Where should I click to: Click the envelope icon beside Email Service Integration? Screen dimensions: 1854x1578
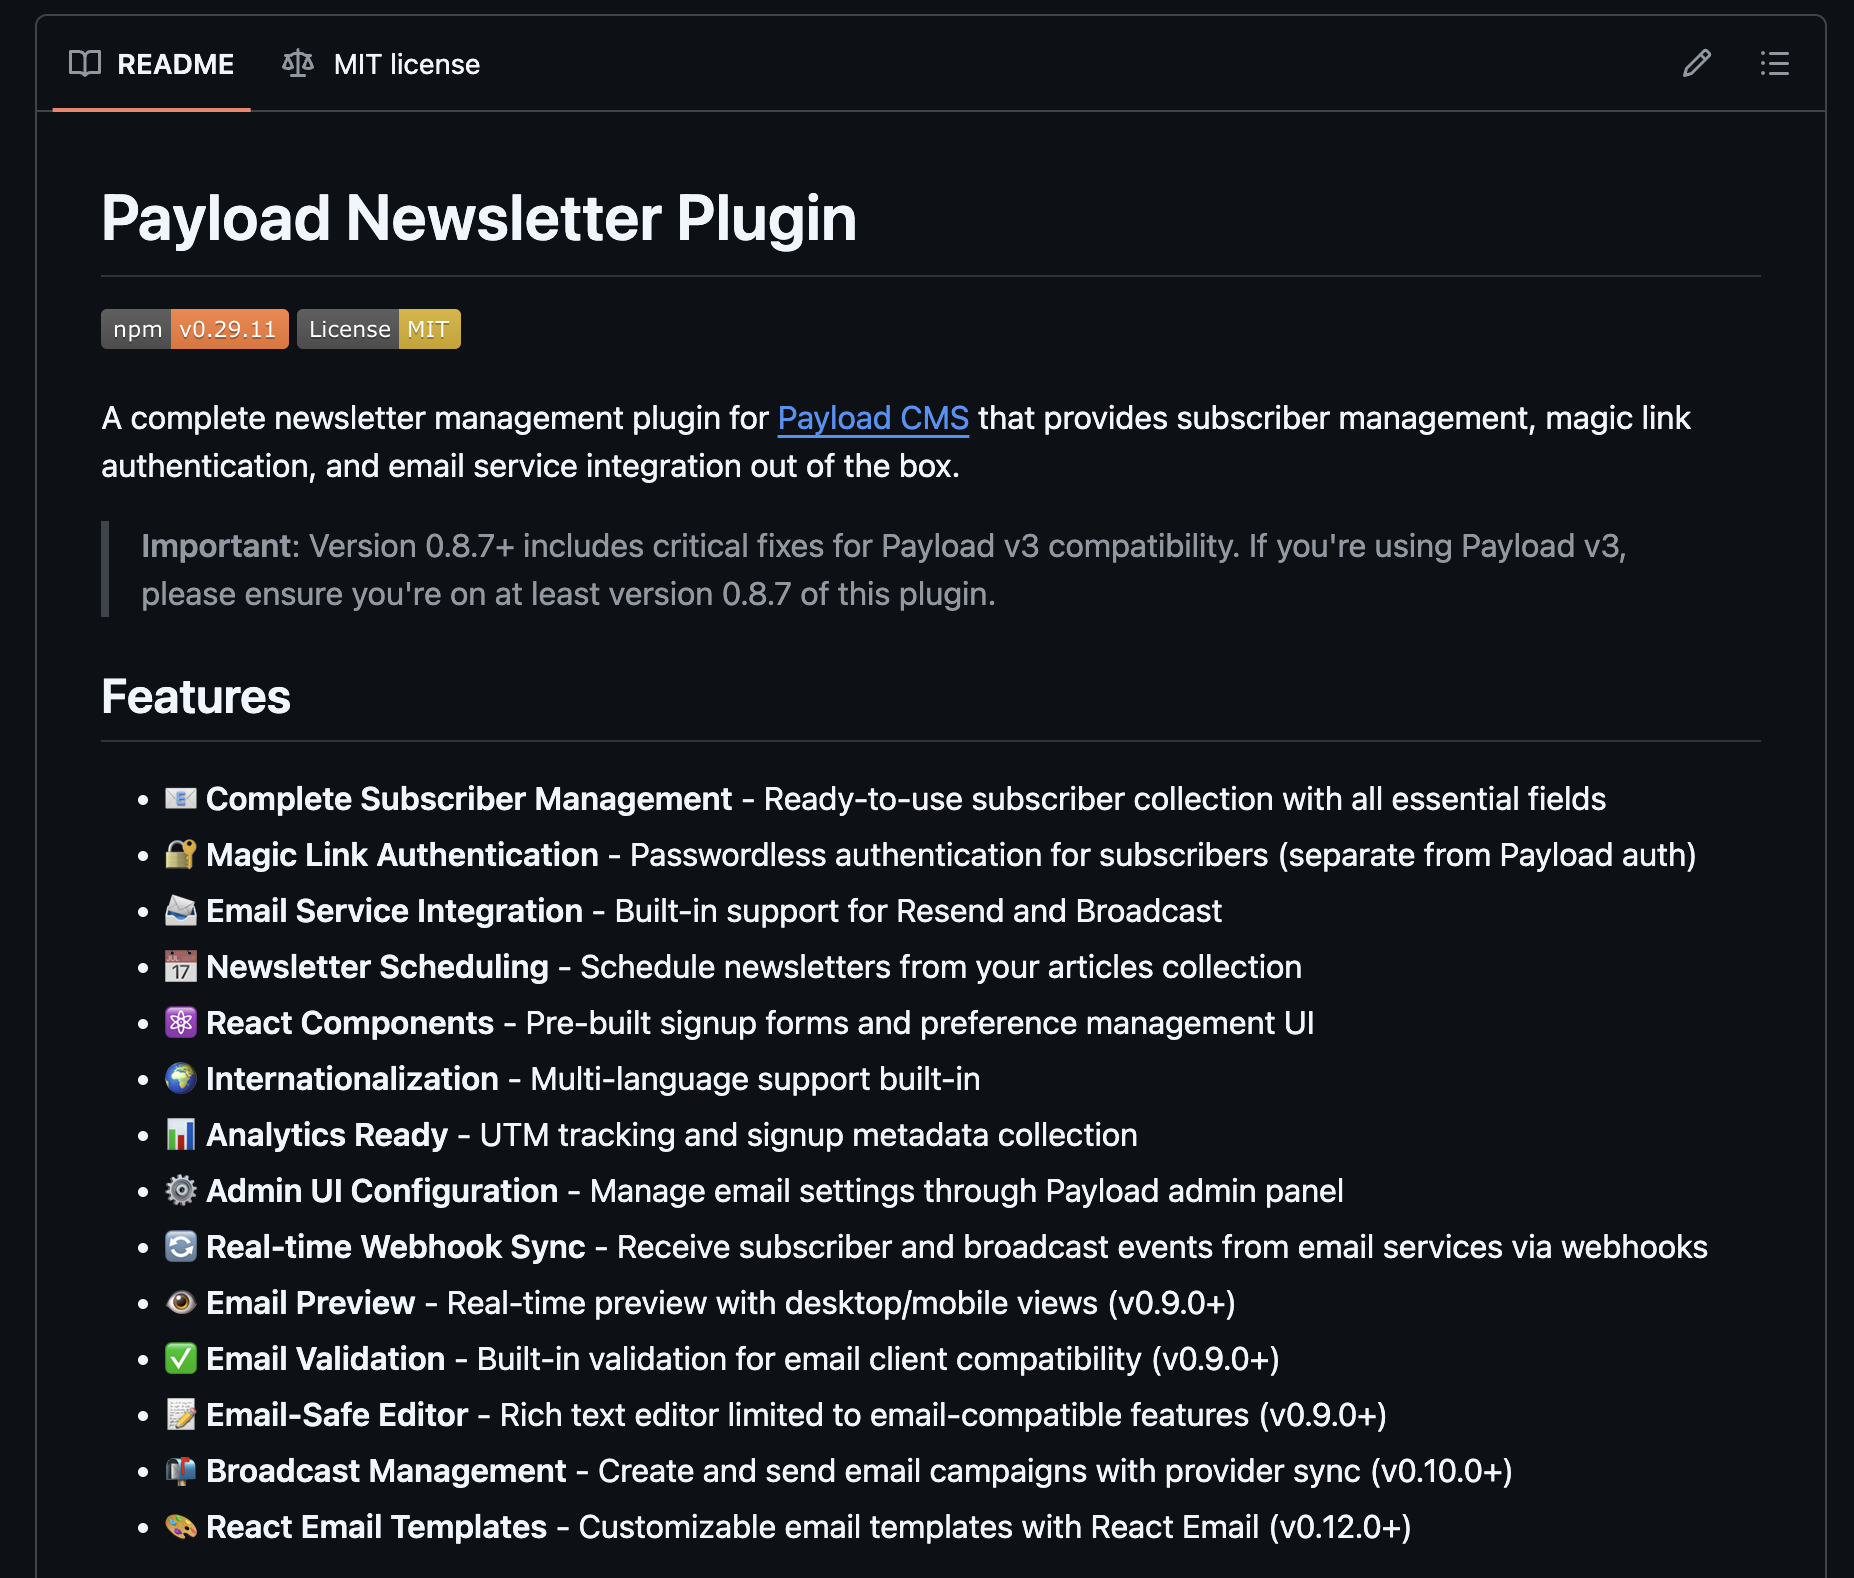[180, 910]
